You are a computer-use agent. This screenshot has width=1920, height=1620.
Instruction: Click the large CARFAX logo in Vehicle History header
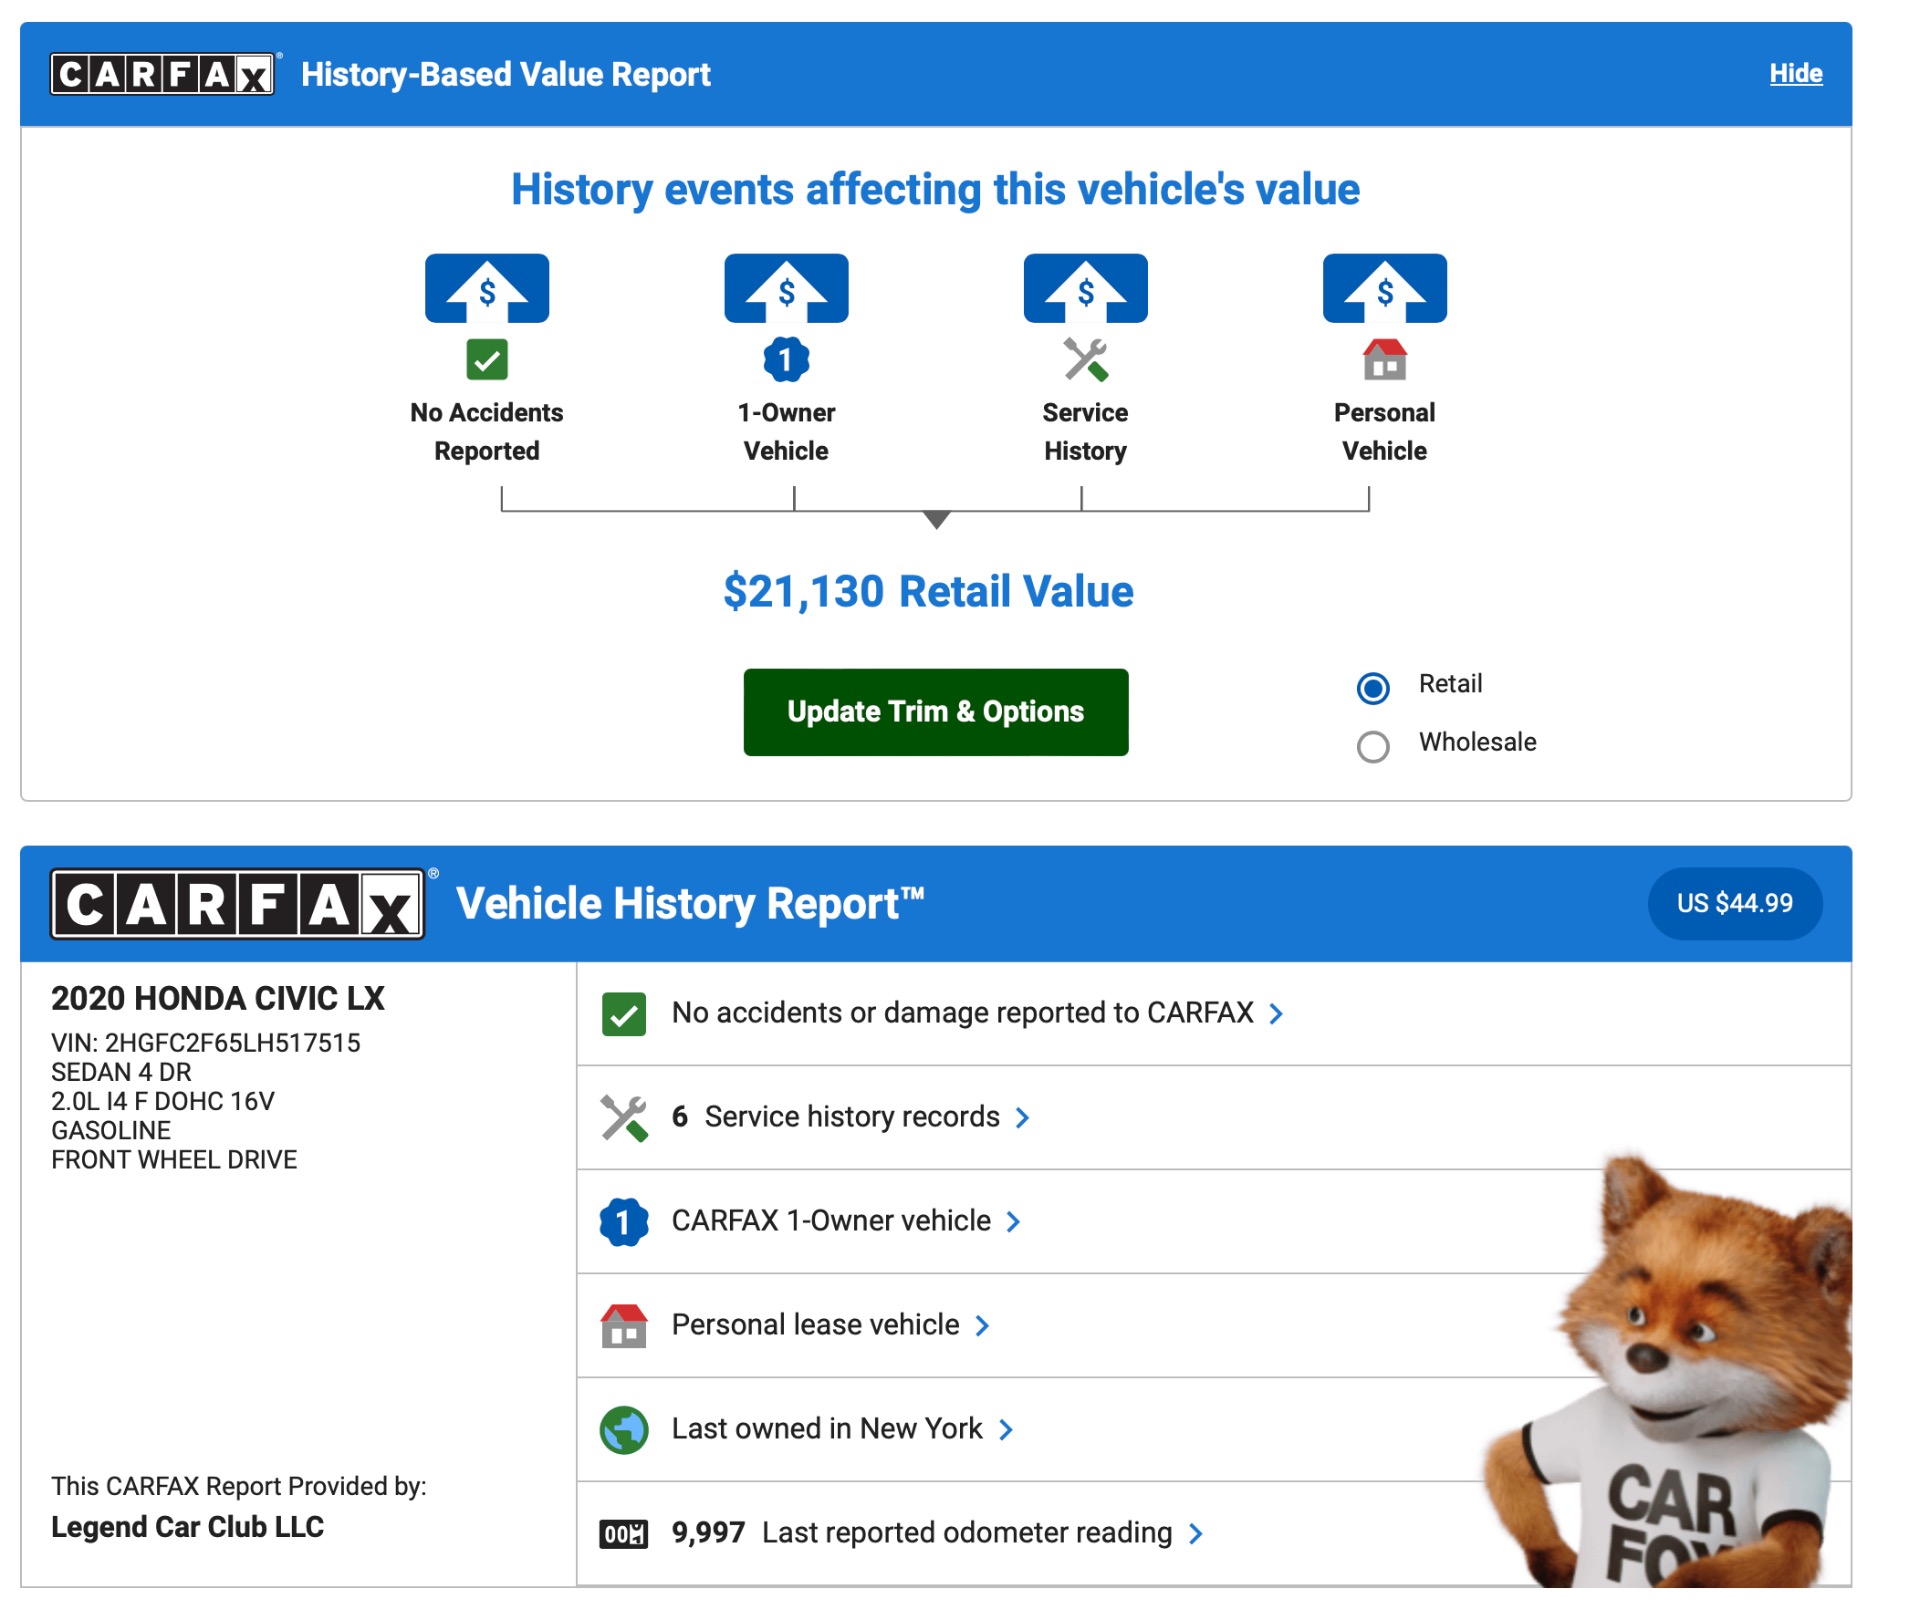(238, 904)
